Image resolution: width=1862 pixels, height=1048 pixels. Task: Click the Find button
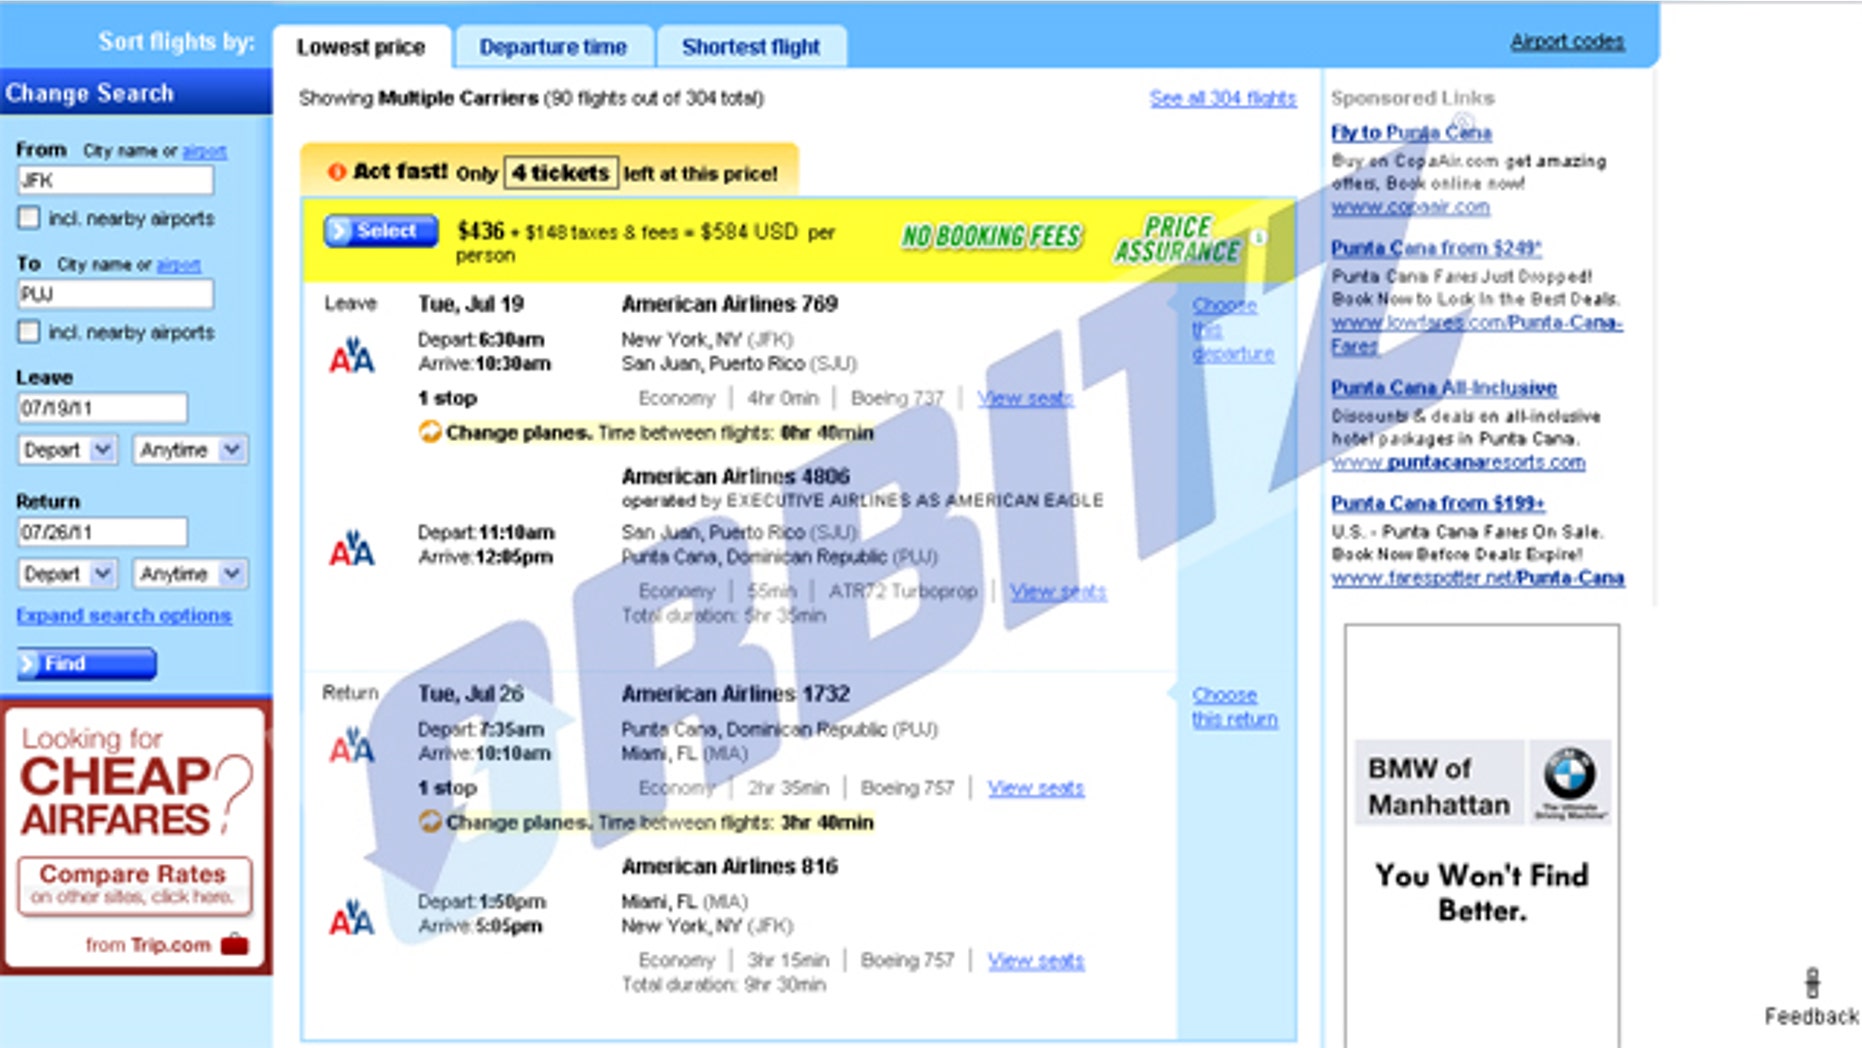coord(86,663)
